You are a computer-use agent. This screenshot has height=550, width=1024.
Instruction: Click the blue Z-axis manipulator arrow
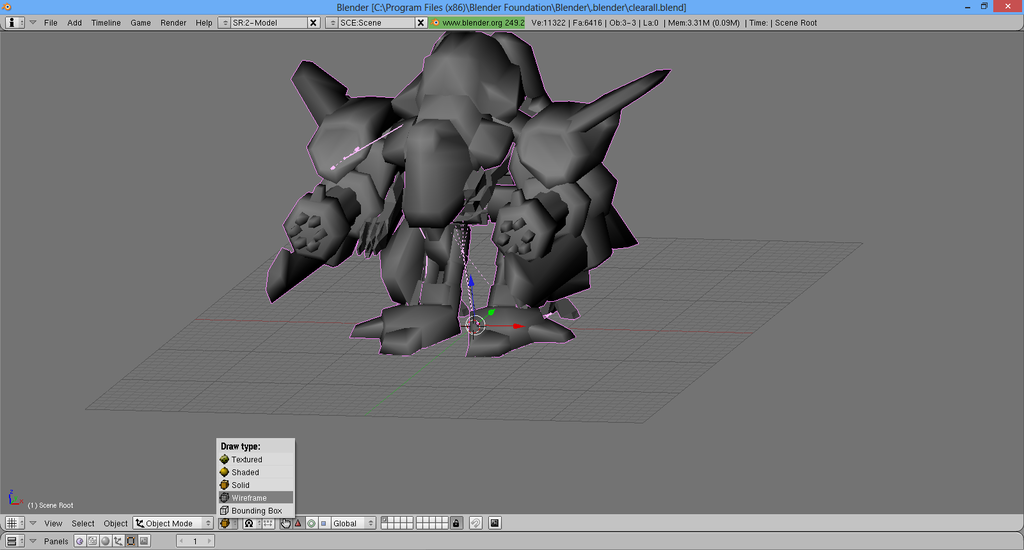471,282
